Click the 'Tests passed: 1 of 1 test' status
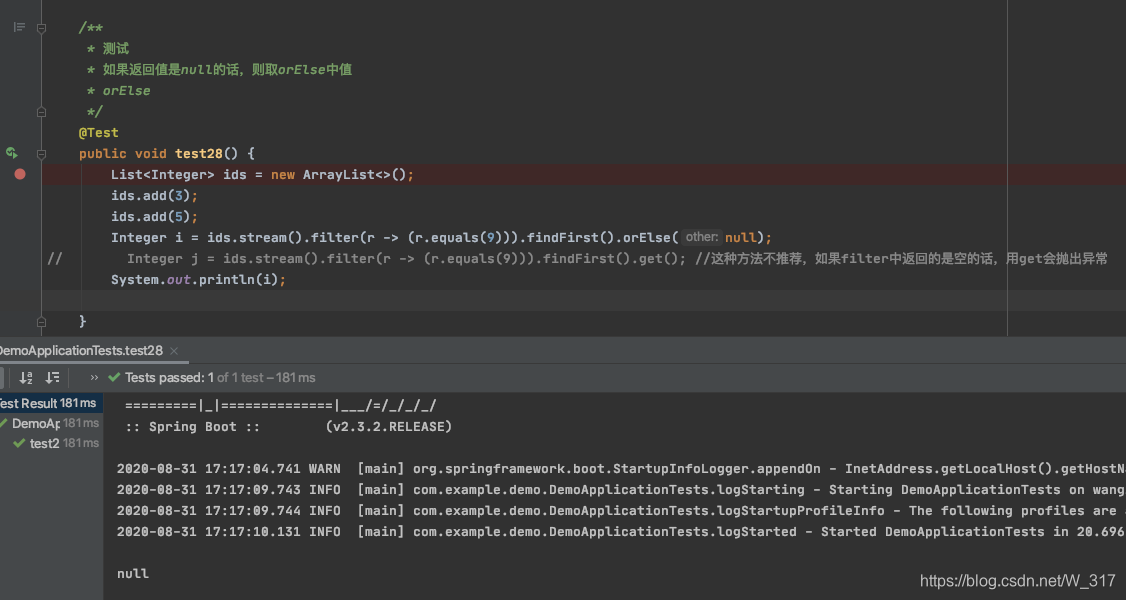 220,378
